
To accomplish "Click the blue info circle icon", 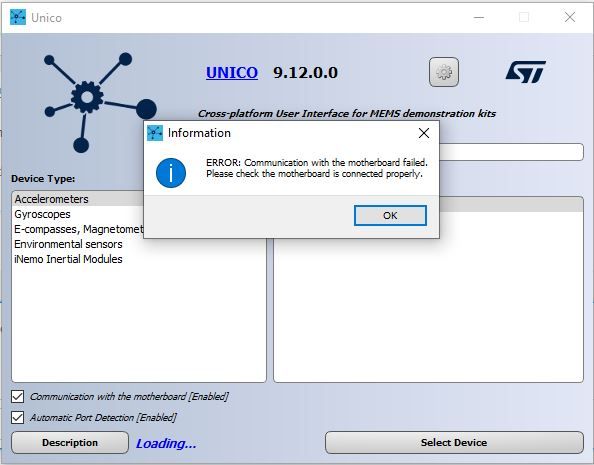I will [171, 173].
